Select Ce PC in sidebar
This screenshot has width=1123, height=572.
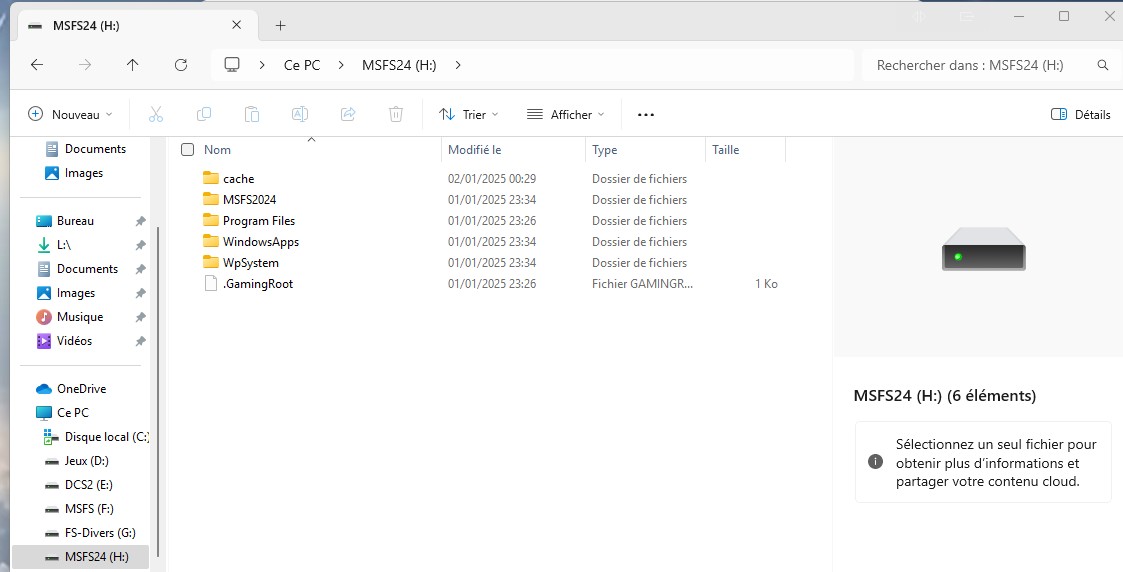coord(63,413)
